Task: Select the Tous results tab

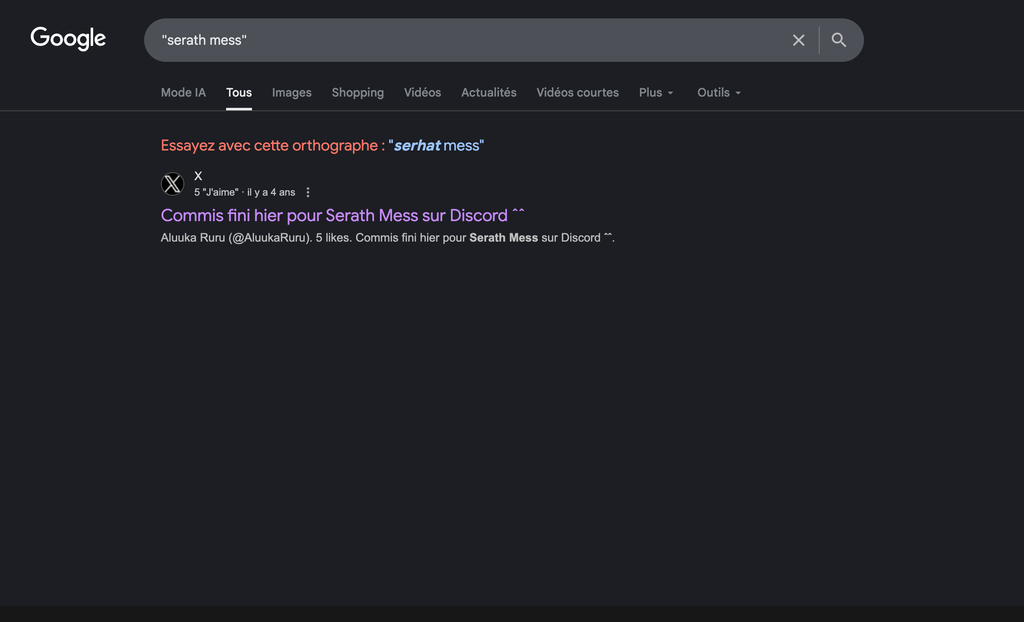Action: (x=239, y=92)
